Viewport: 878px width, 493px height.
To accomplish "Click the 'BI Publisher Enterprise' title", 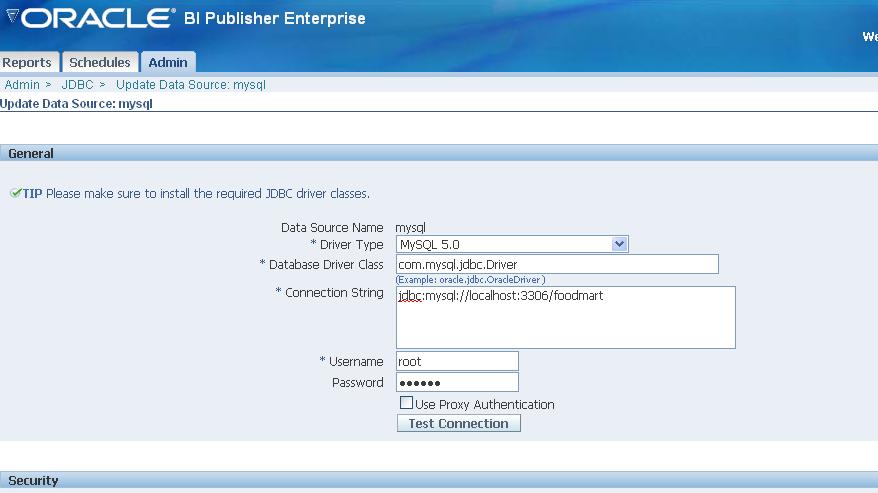I will pos(274,18).
